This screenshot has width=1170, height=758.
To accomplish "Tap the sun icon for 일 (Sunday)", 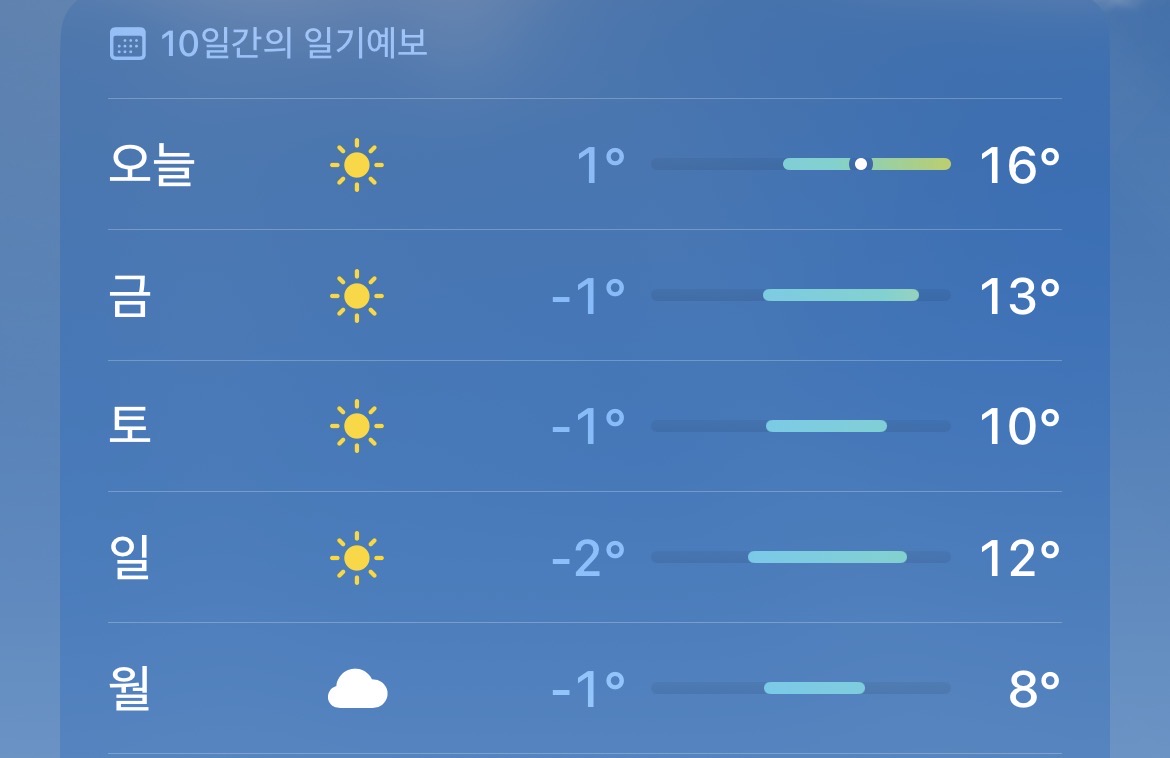I will pos(357,558).
